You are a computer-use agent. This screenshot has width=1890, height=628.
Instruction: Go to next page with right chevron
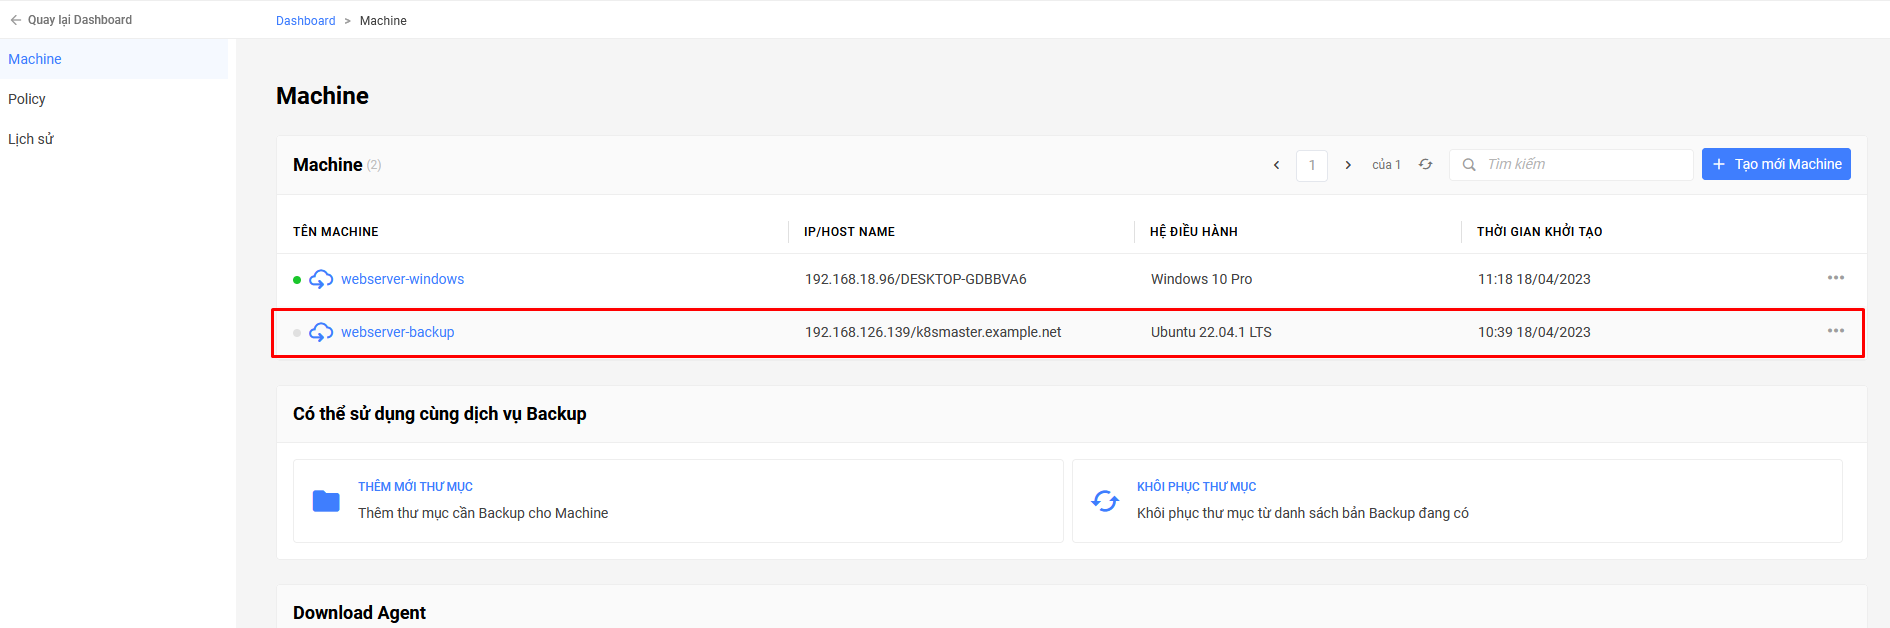coord(1348,165)
